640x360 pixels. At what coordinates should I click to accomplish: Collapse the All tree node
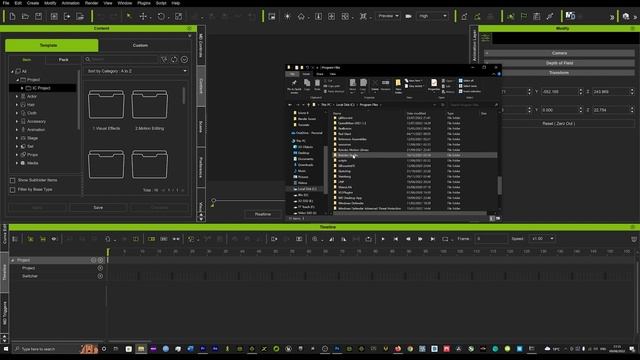[x=12, y=71]
